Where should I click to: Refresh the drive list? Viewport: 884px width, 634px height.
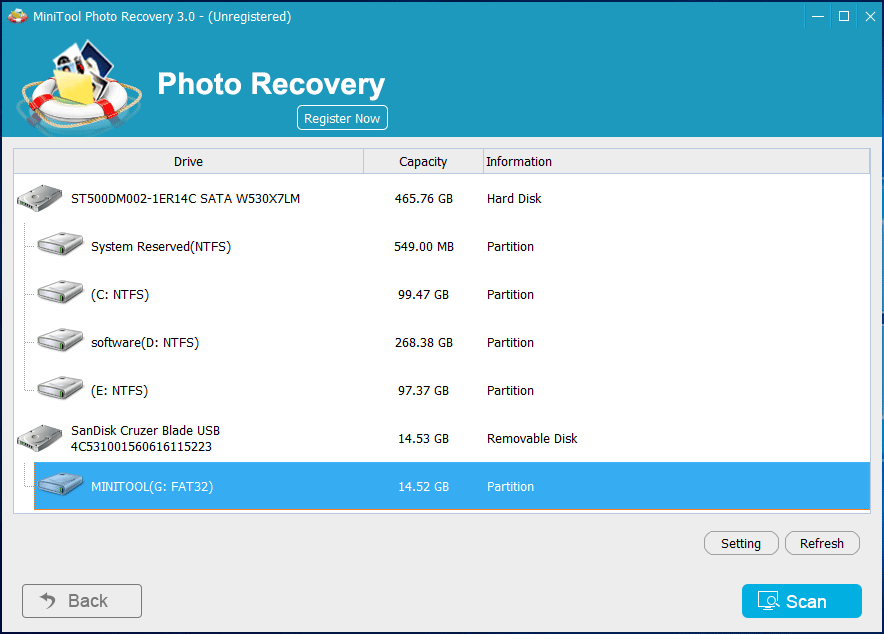coord(822,543)
